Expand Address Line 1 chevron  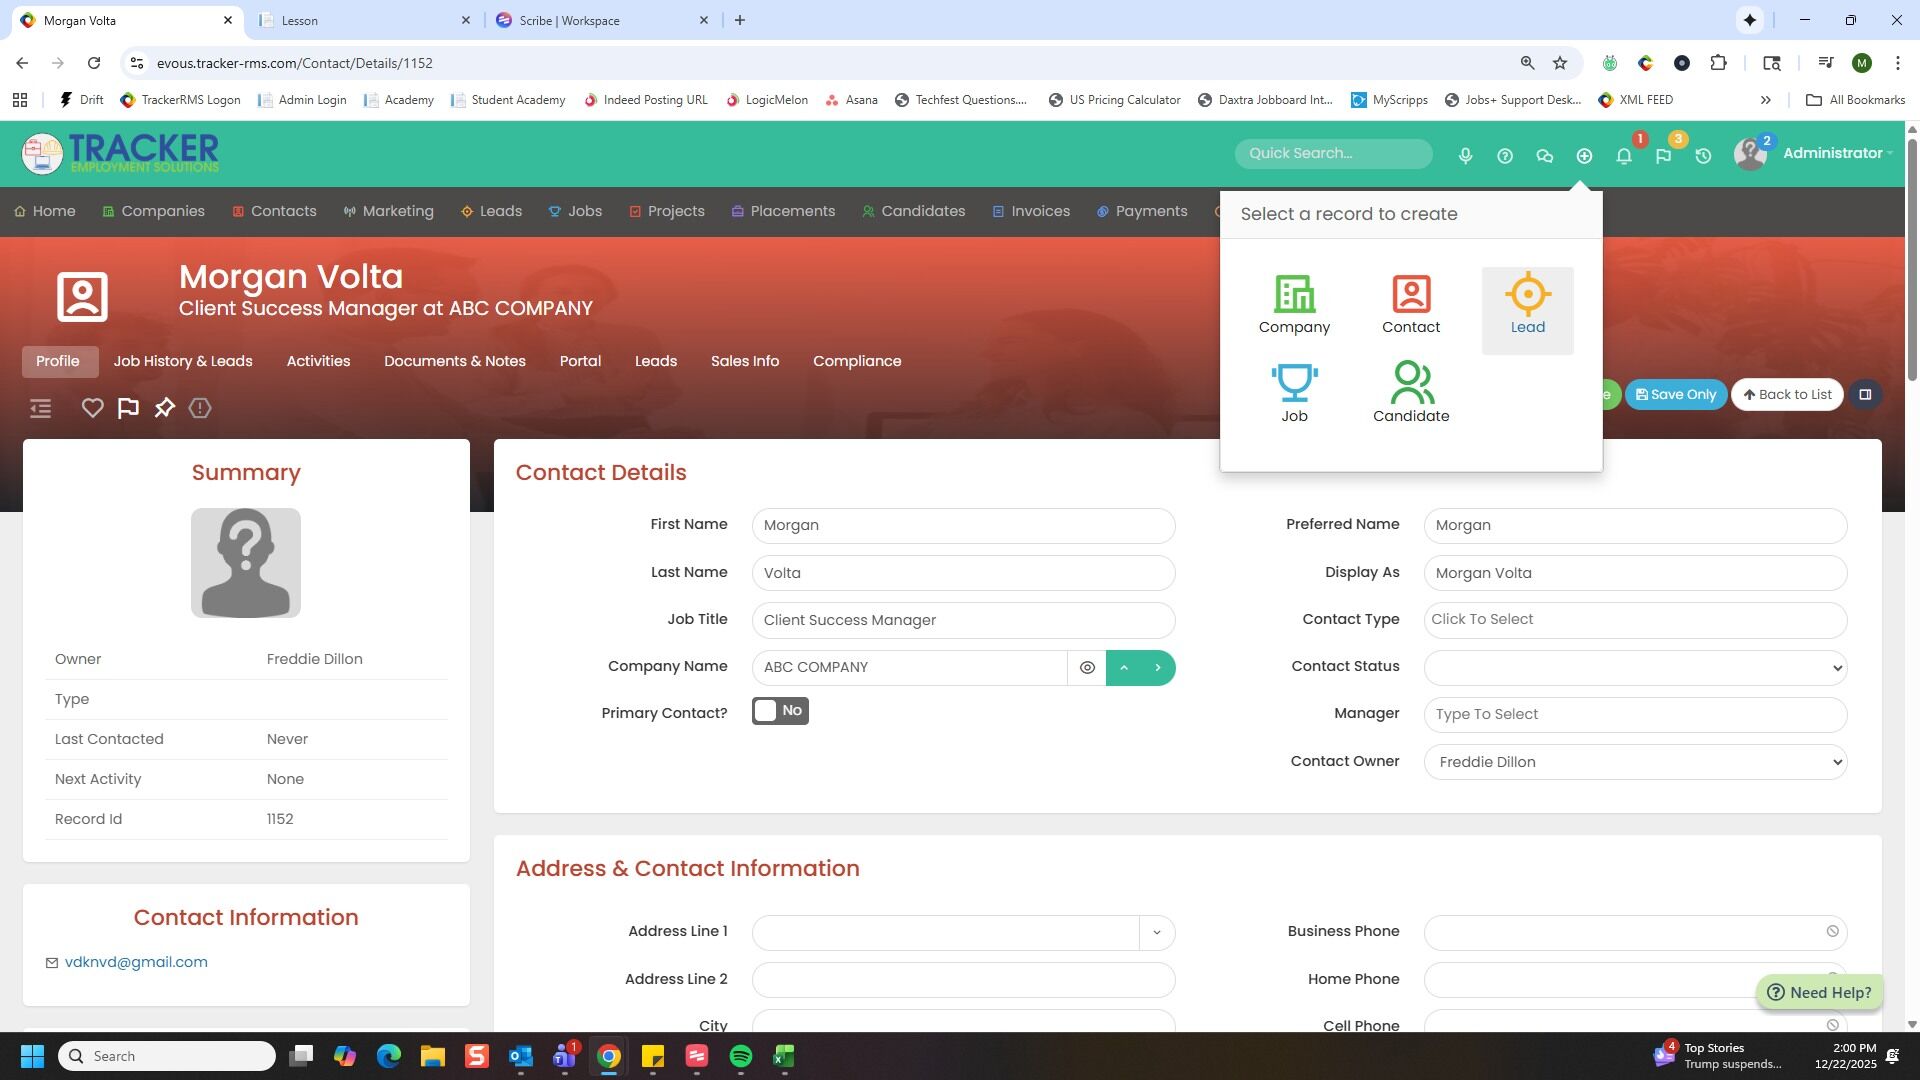pos(1156,933)
